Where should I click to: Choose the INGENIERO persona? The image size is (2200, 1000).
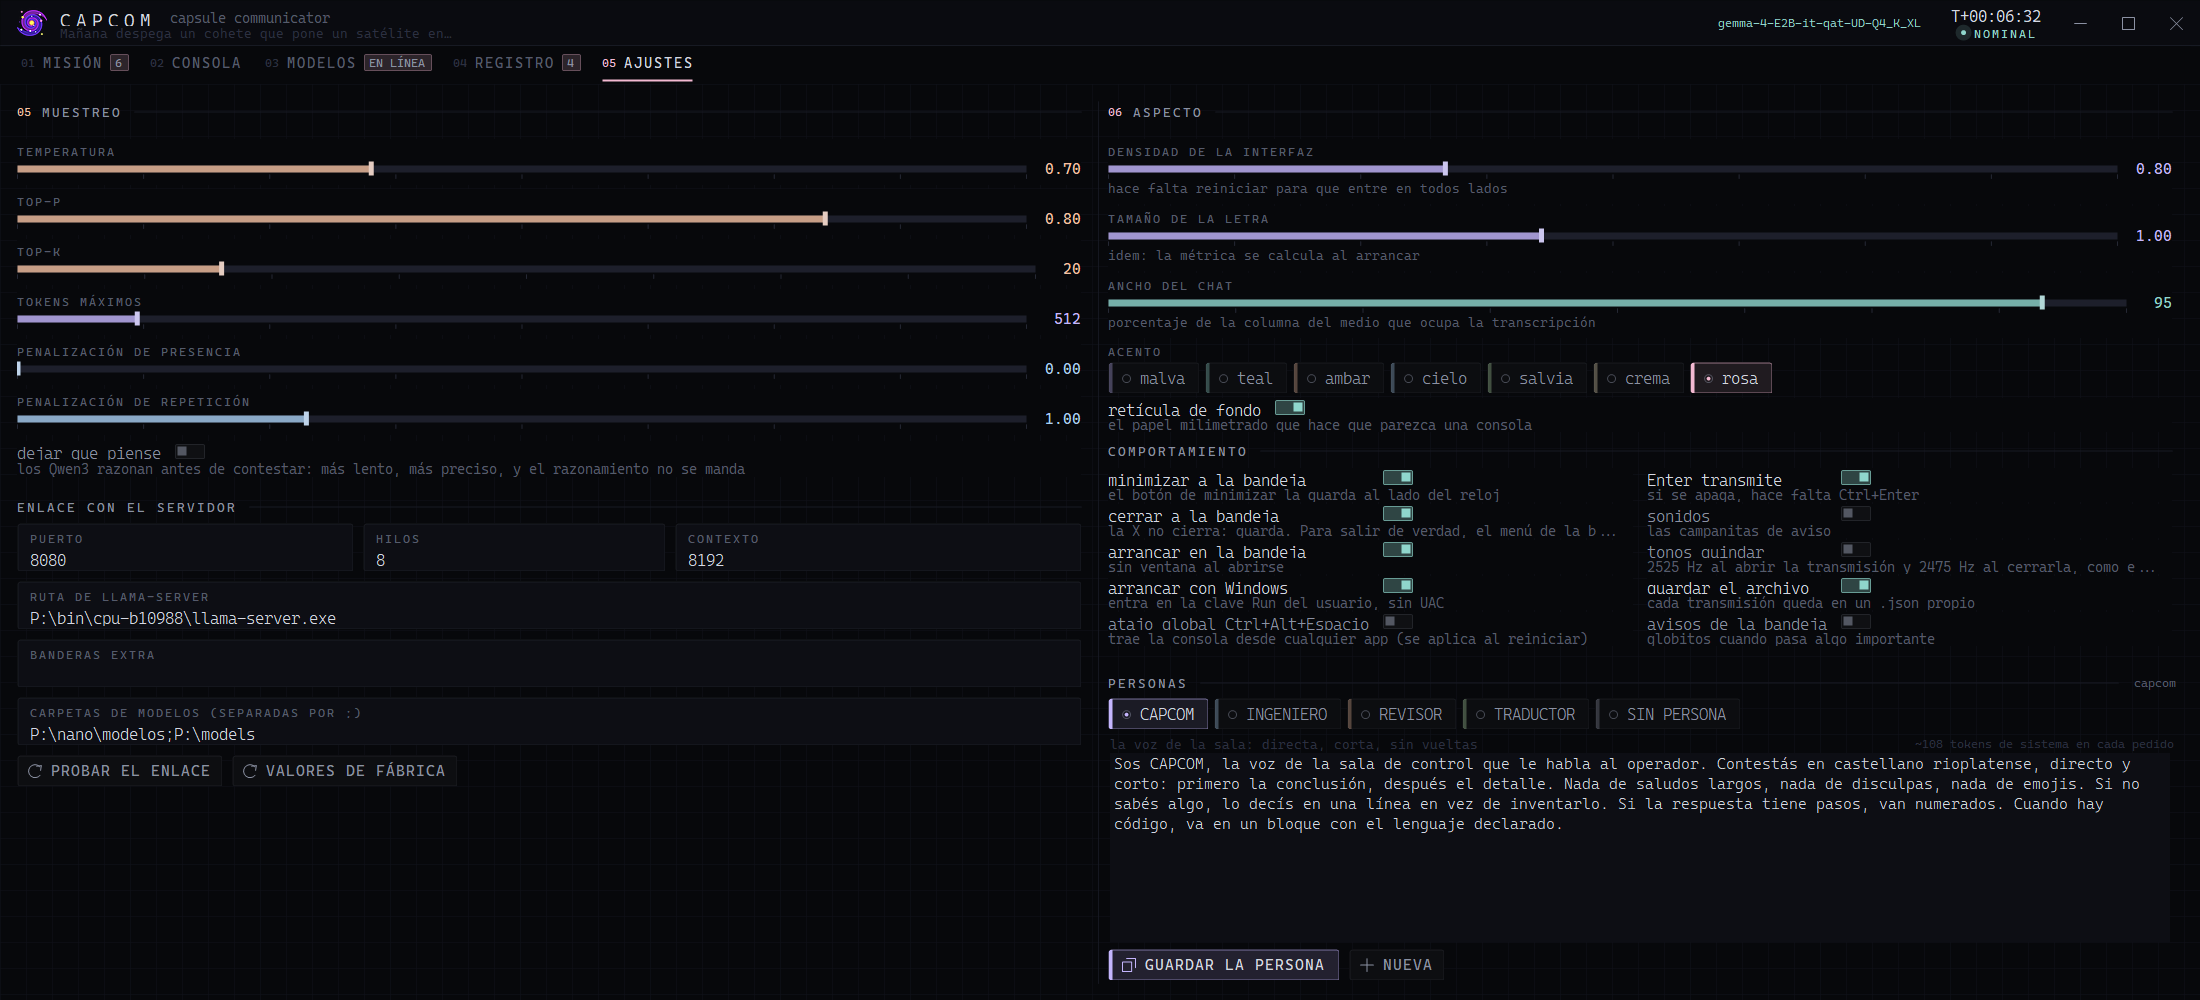pos(1277,714)
